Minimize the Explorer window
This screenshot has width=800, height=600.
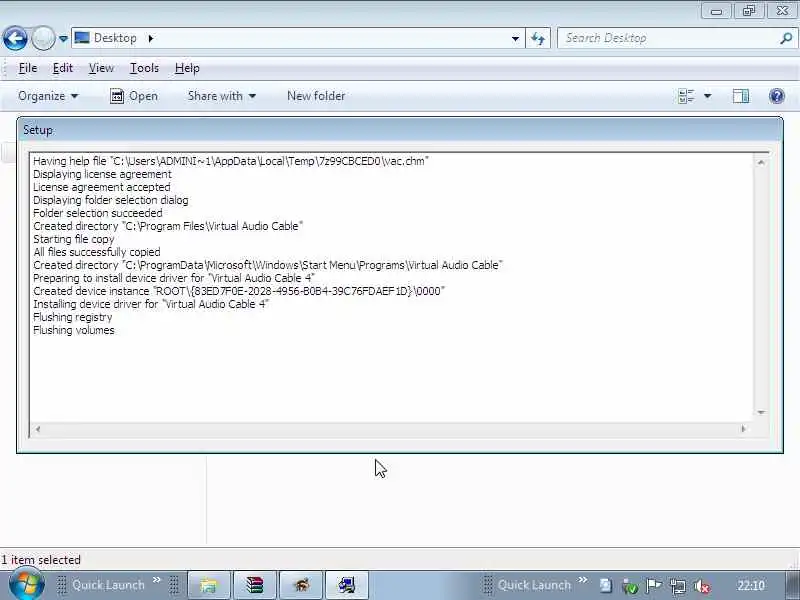click(716, 11)
